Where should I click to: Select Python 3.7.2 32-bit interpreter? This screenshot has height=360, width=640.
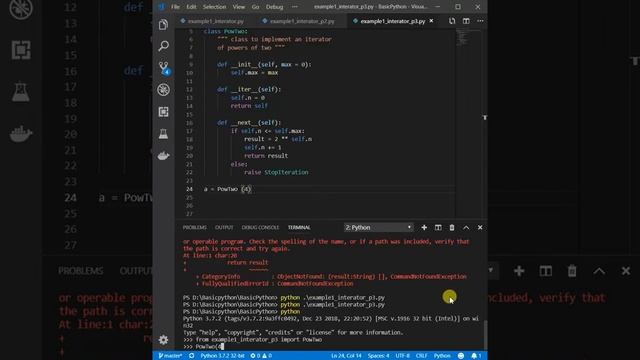point(222,356)
